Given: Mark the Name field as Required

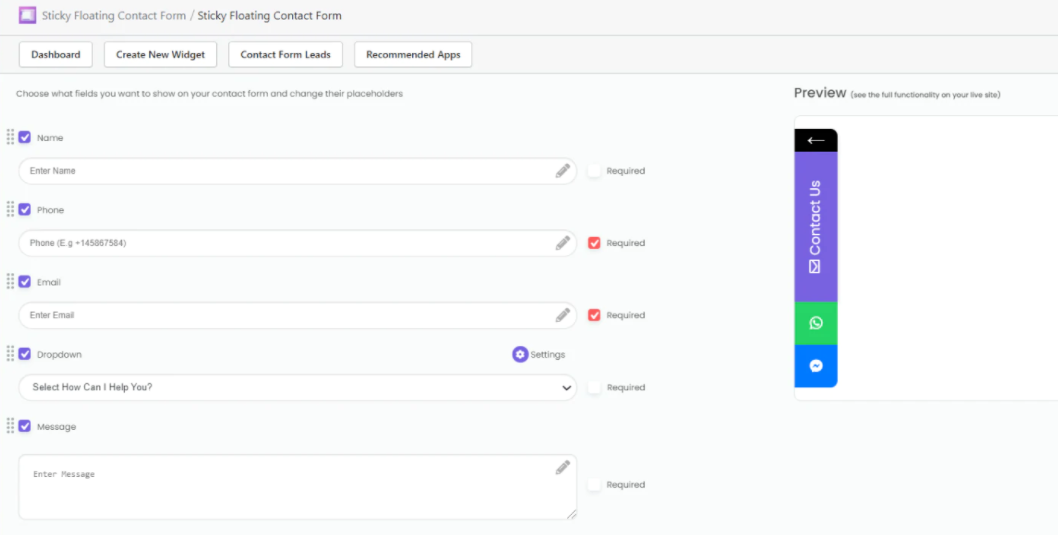Looking at the screenshot, I should [594, 171].
